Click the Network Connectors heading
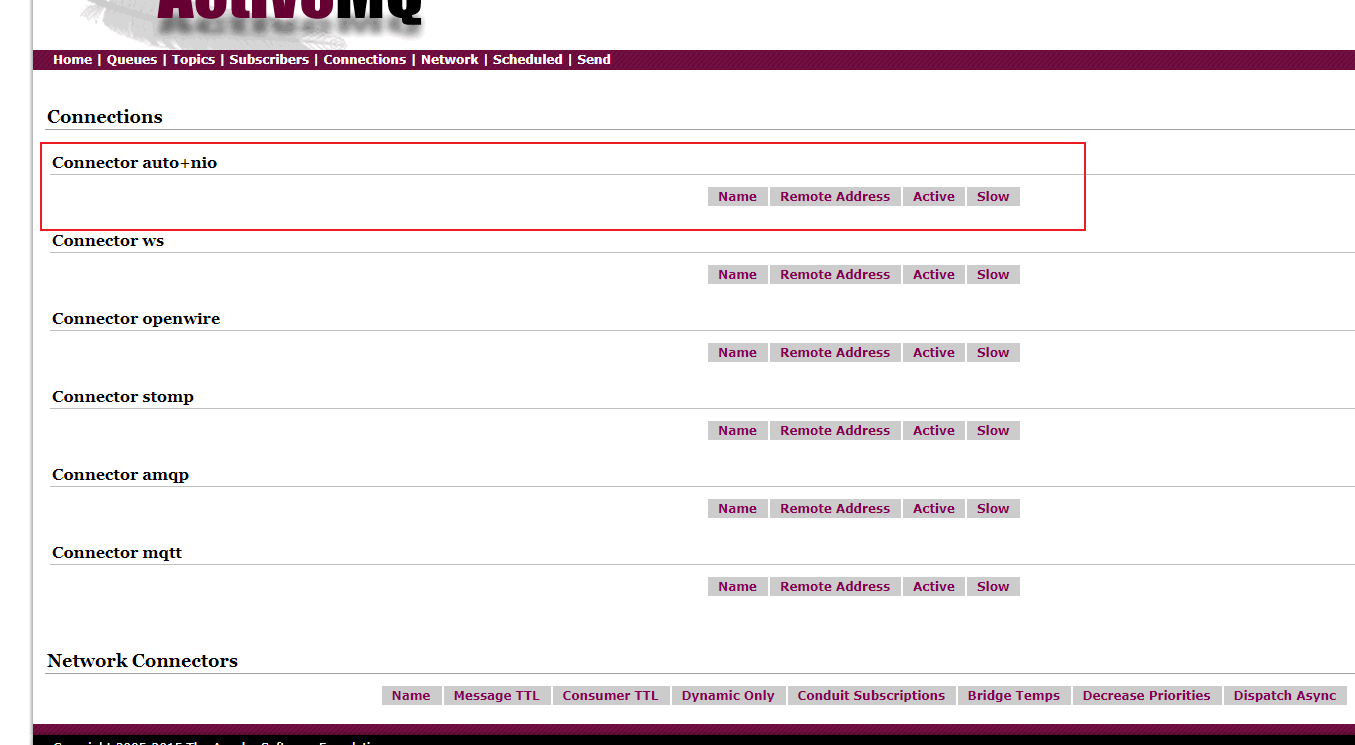The image size is (1355, 745). pos(142,661)
